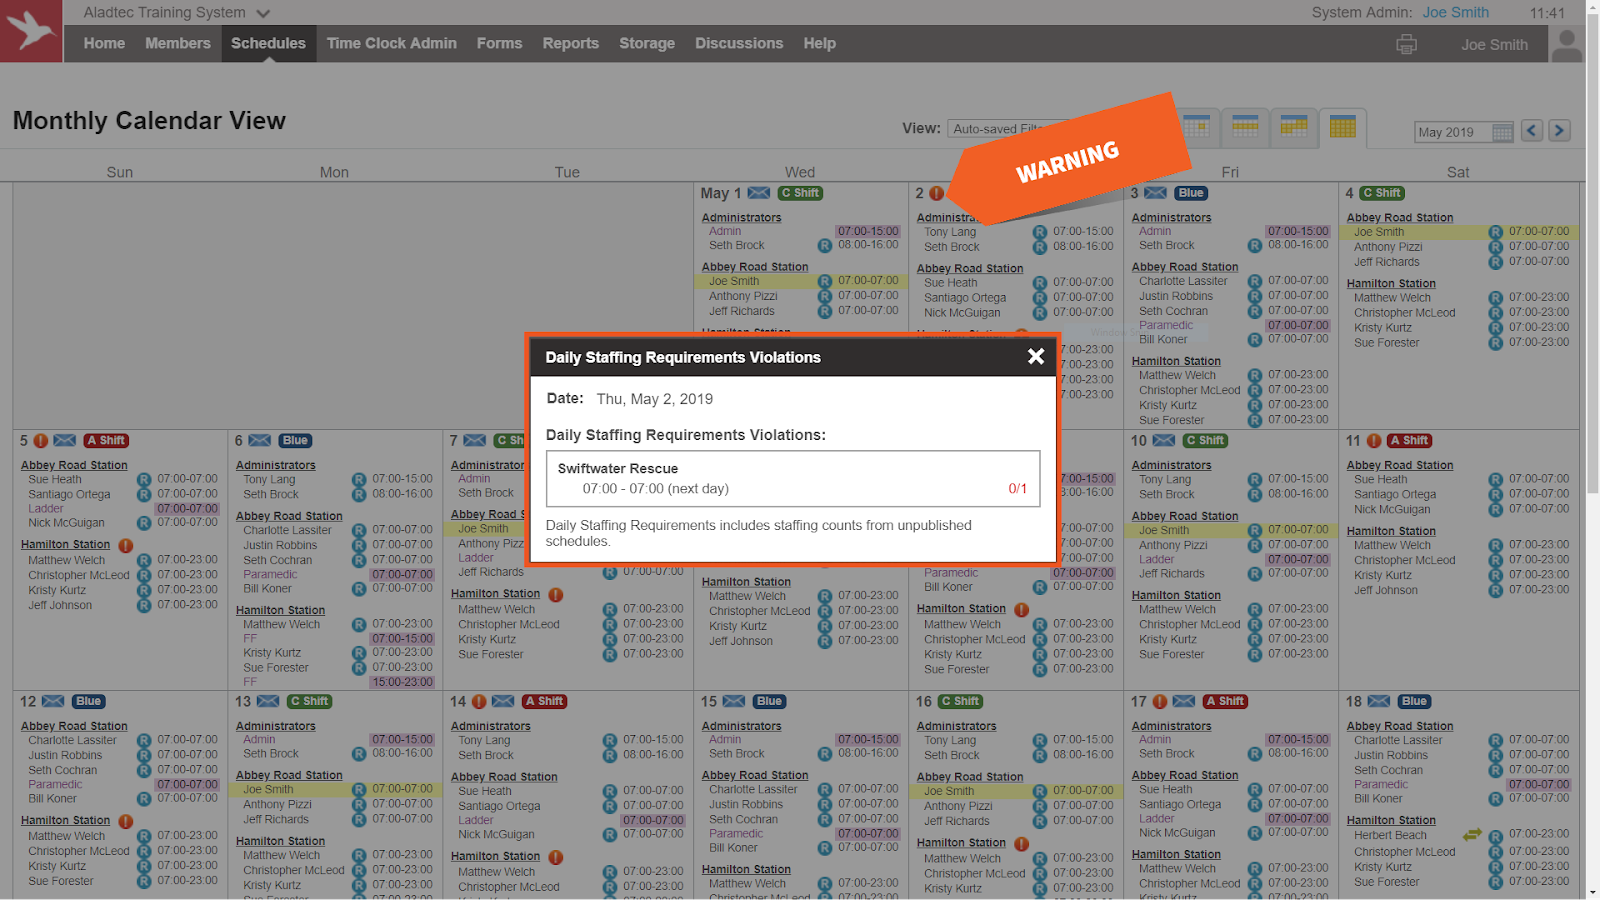The width and height of the screenshot is (1600, 900).
Task: Click the envelope icon on day 12
Action: click(x=54, y=702)
